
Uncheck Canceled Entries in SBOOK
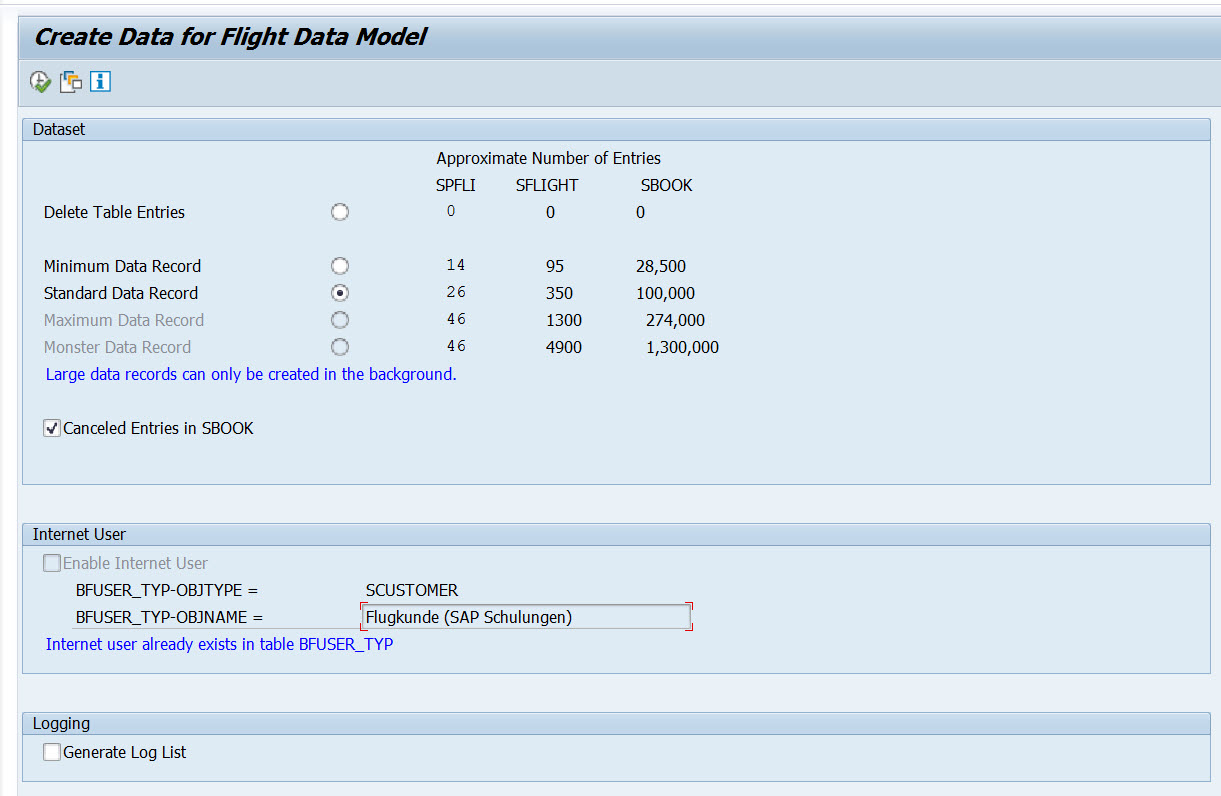click(51, 428)
